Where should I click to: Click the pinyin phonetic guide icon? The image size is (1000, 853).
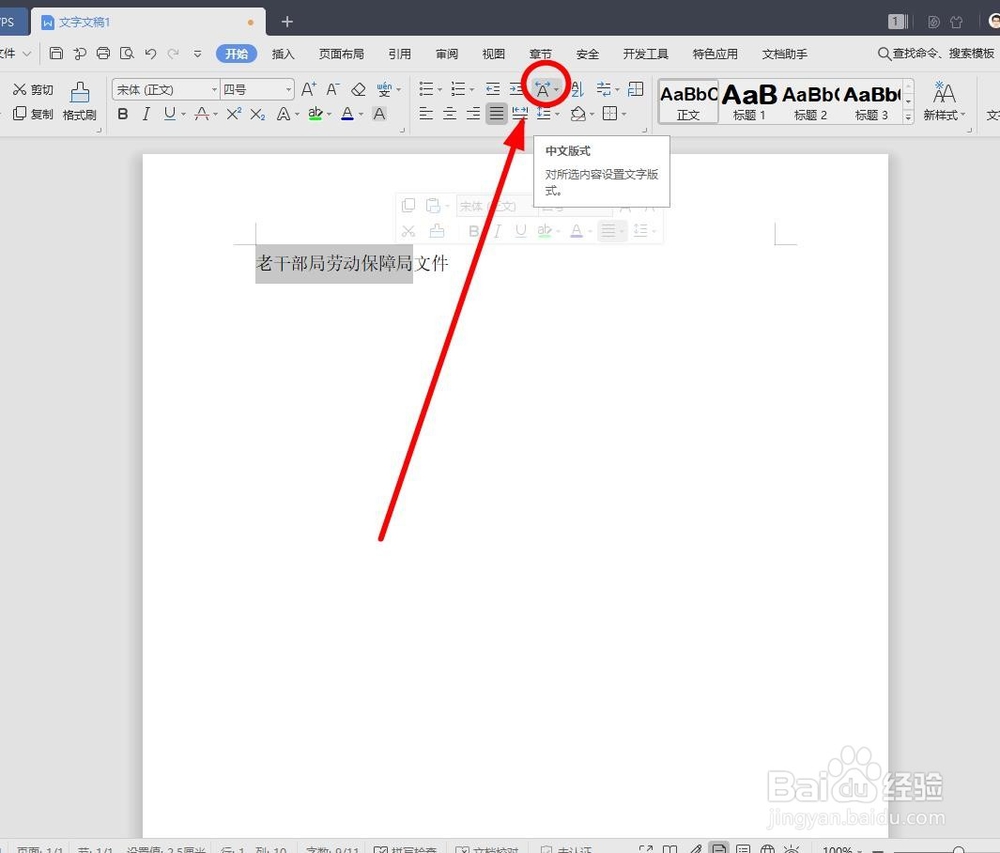(x=385, y=89)
